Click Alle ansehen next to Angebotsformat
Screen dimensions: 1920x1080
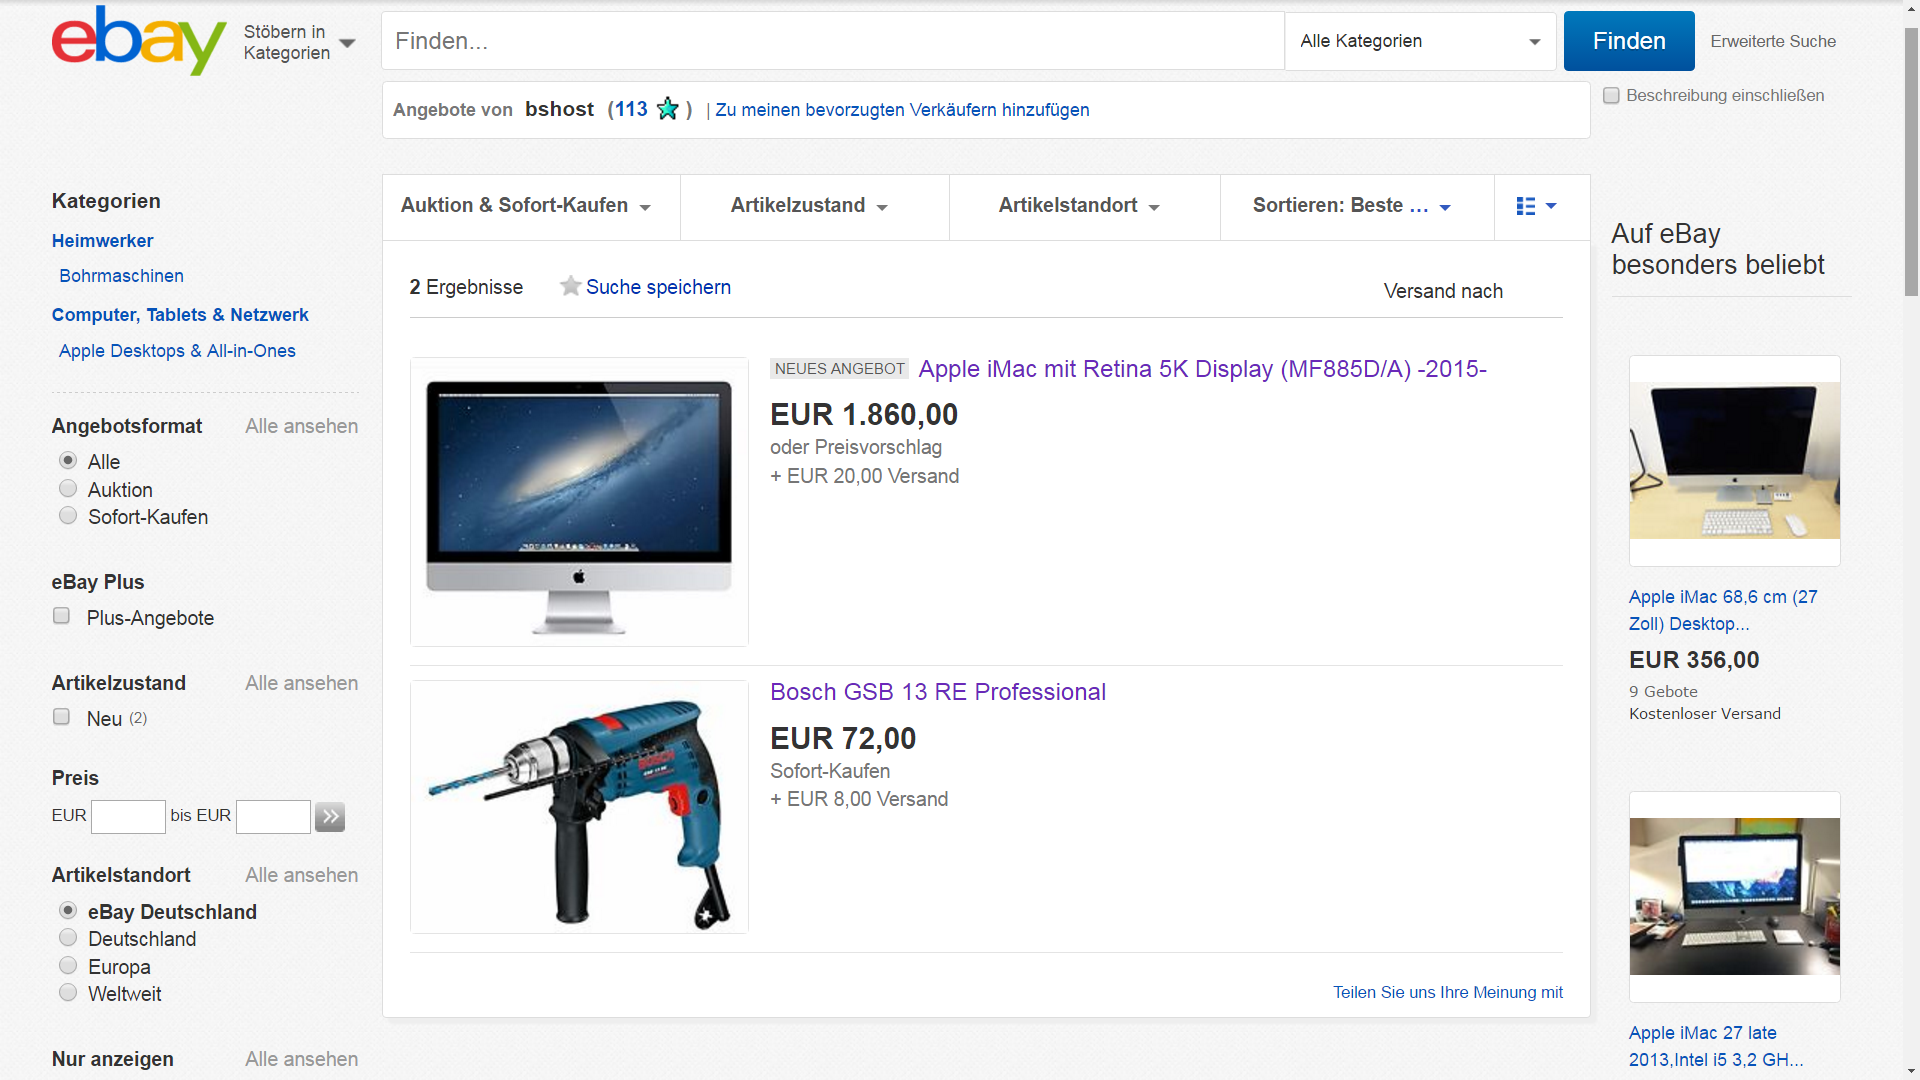pyautogui.click(x=301, y=426)
